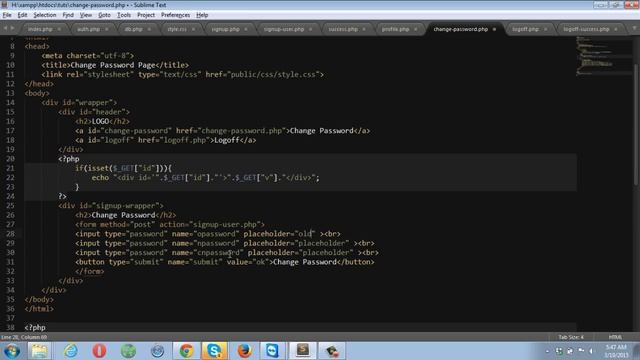640x360 pixels.
Task: Close the signup.php tab
Action: (x=246, y=29)
